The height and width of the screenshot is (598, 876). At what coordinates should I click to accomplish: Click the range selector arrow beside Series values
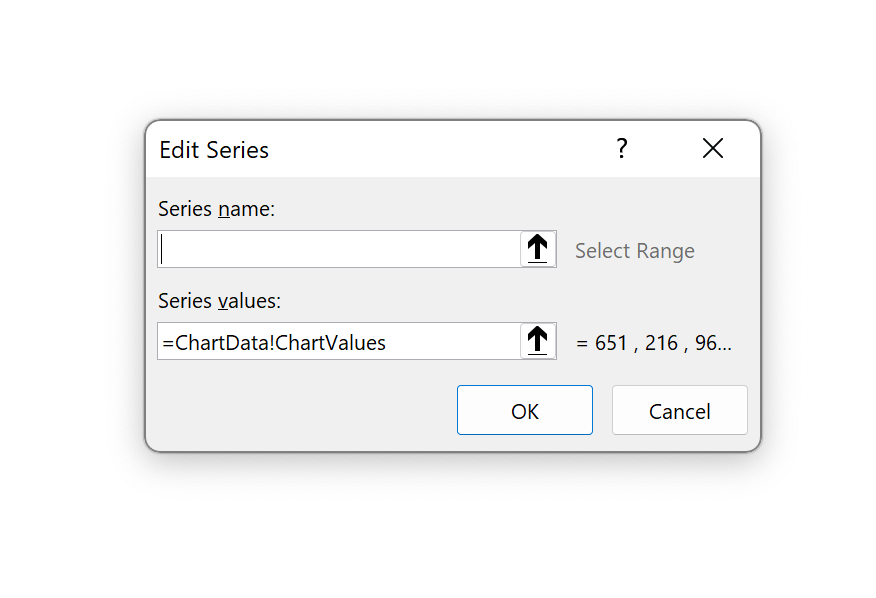[538, 341]
